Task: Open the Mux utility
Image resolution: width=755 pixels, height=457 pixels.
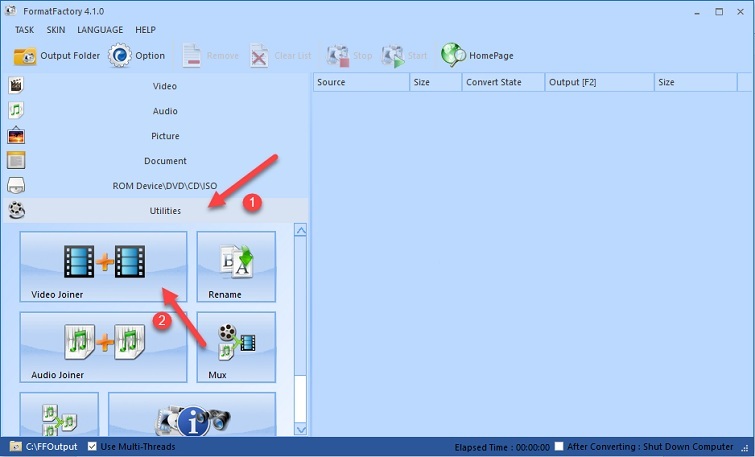Action: click(x=236, y=346)
